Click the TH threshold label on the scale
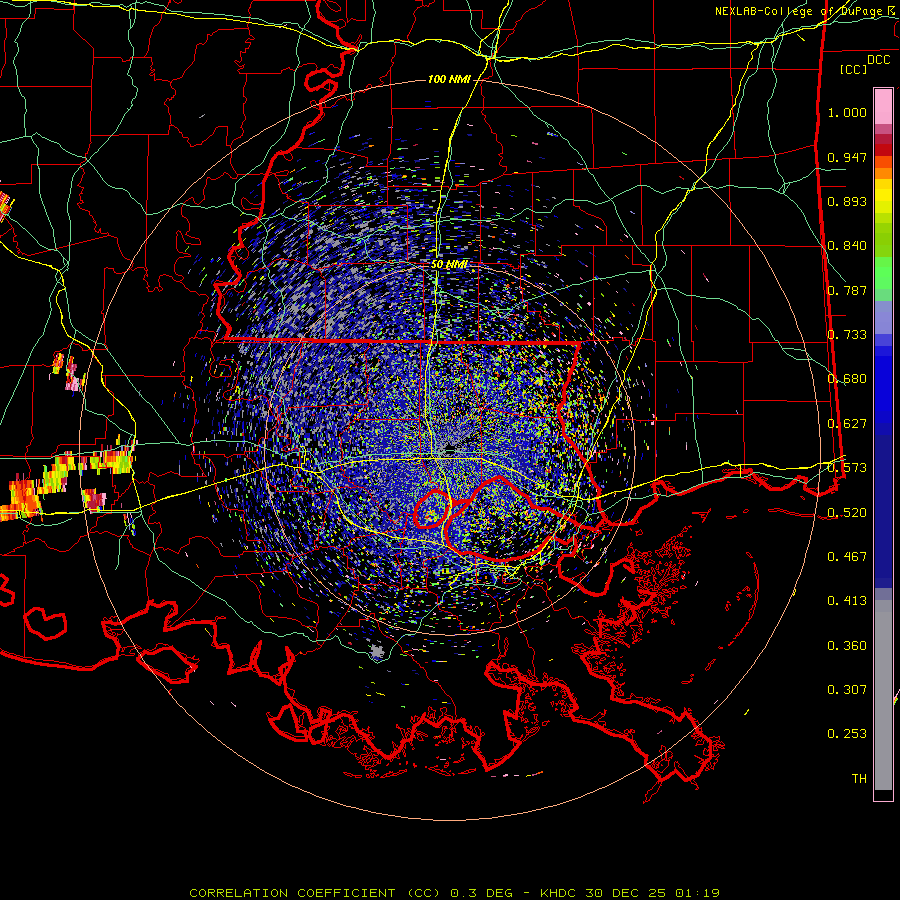 pyautogui.click(x=859, y=779)
